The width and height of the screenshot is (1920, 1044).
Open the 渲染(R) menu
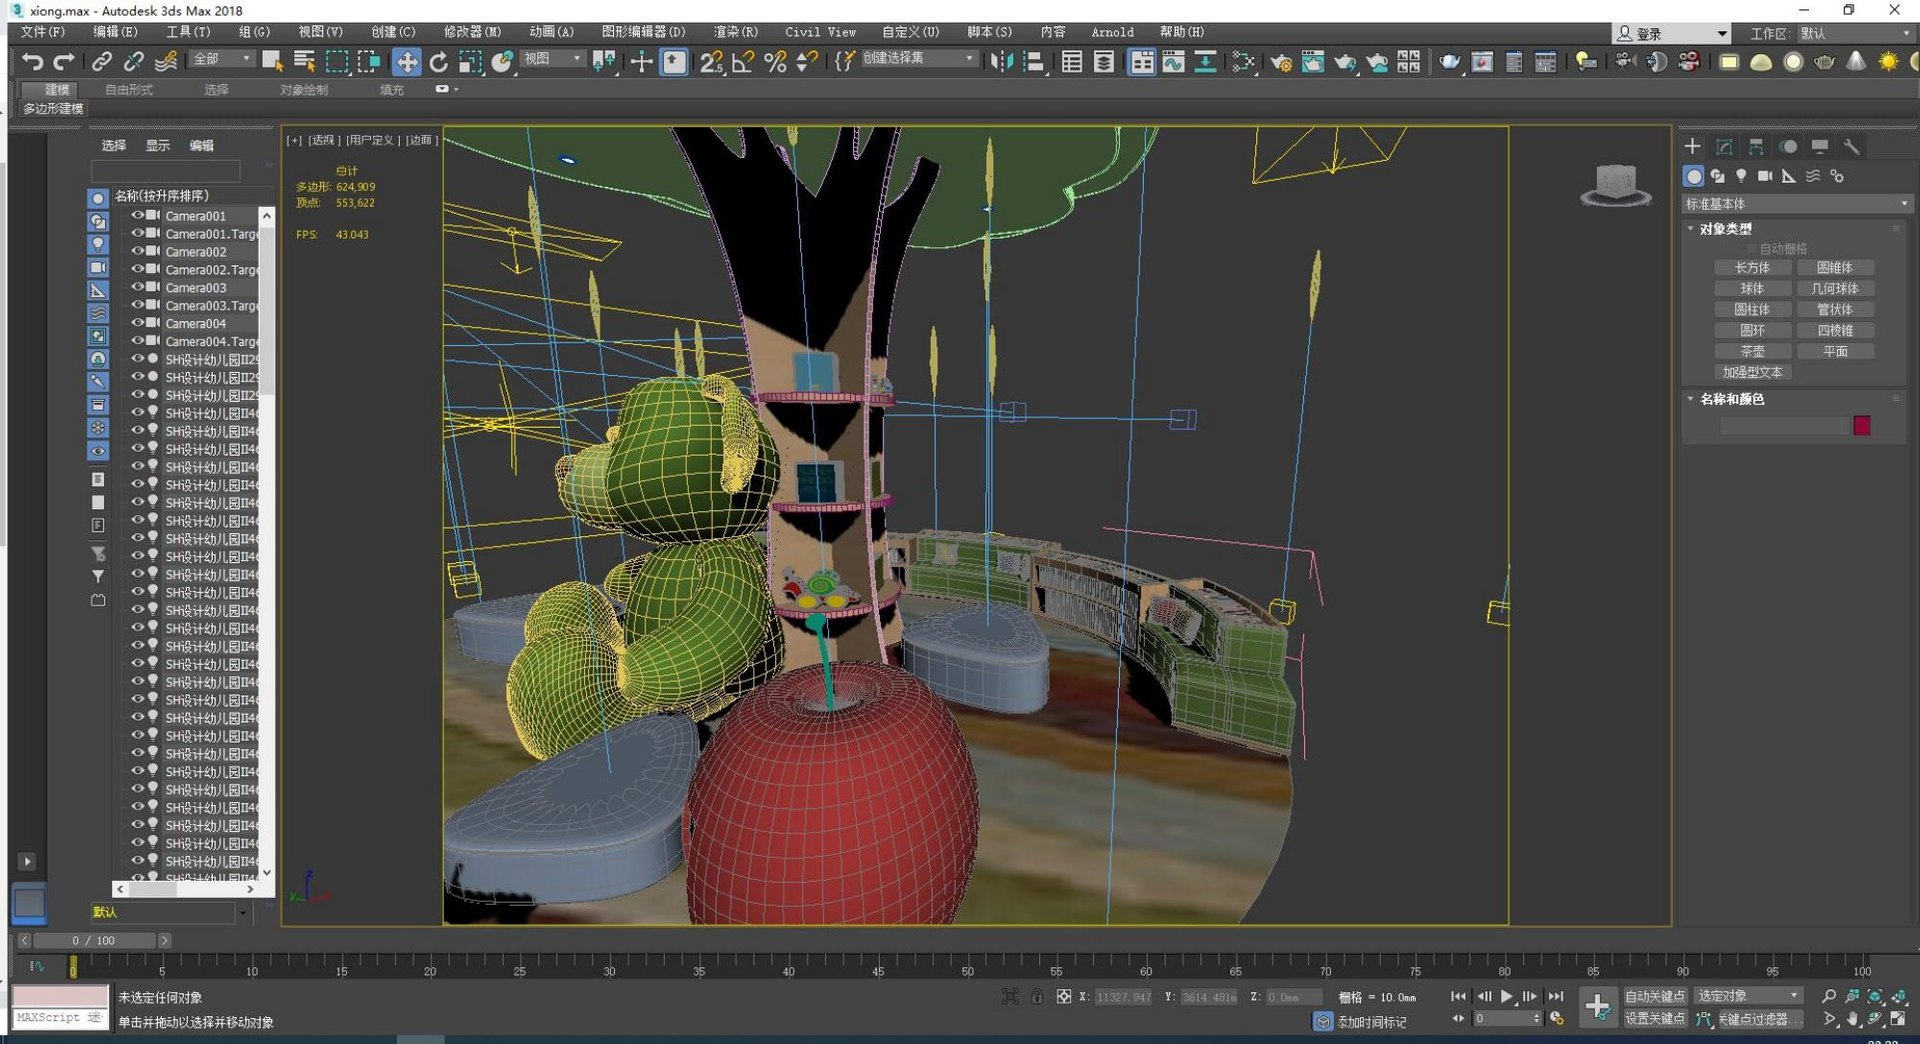point(735,32)
